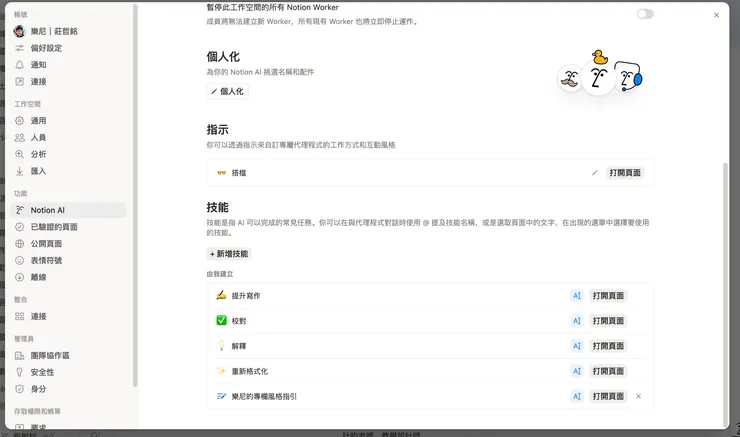Open 連接 under account section
Screen dimensions: 740x437
click(68, 82)
